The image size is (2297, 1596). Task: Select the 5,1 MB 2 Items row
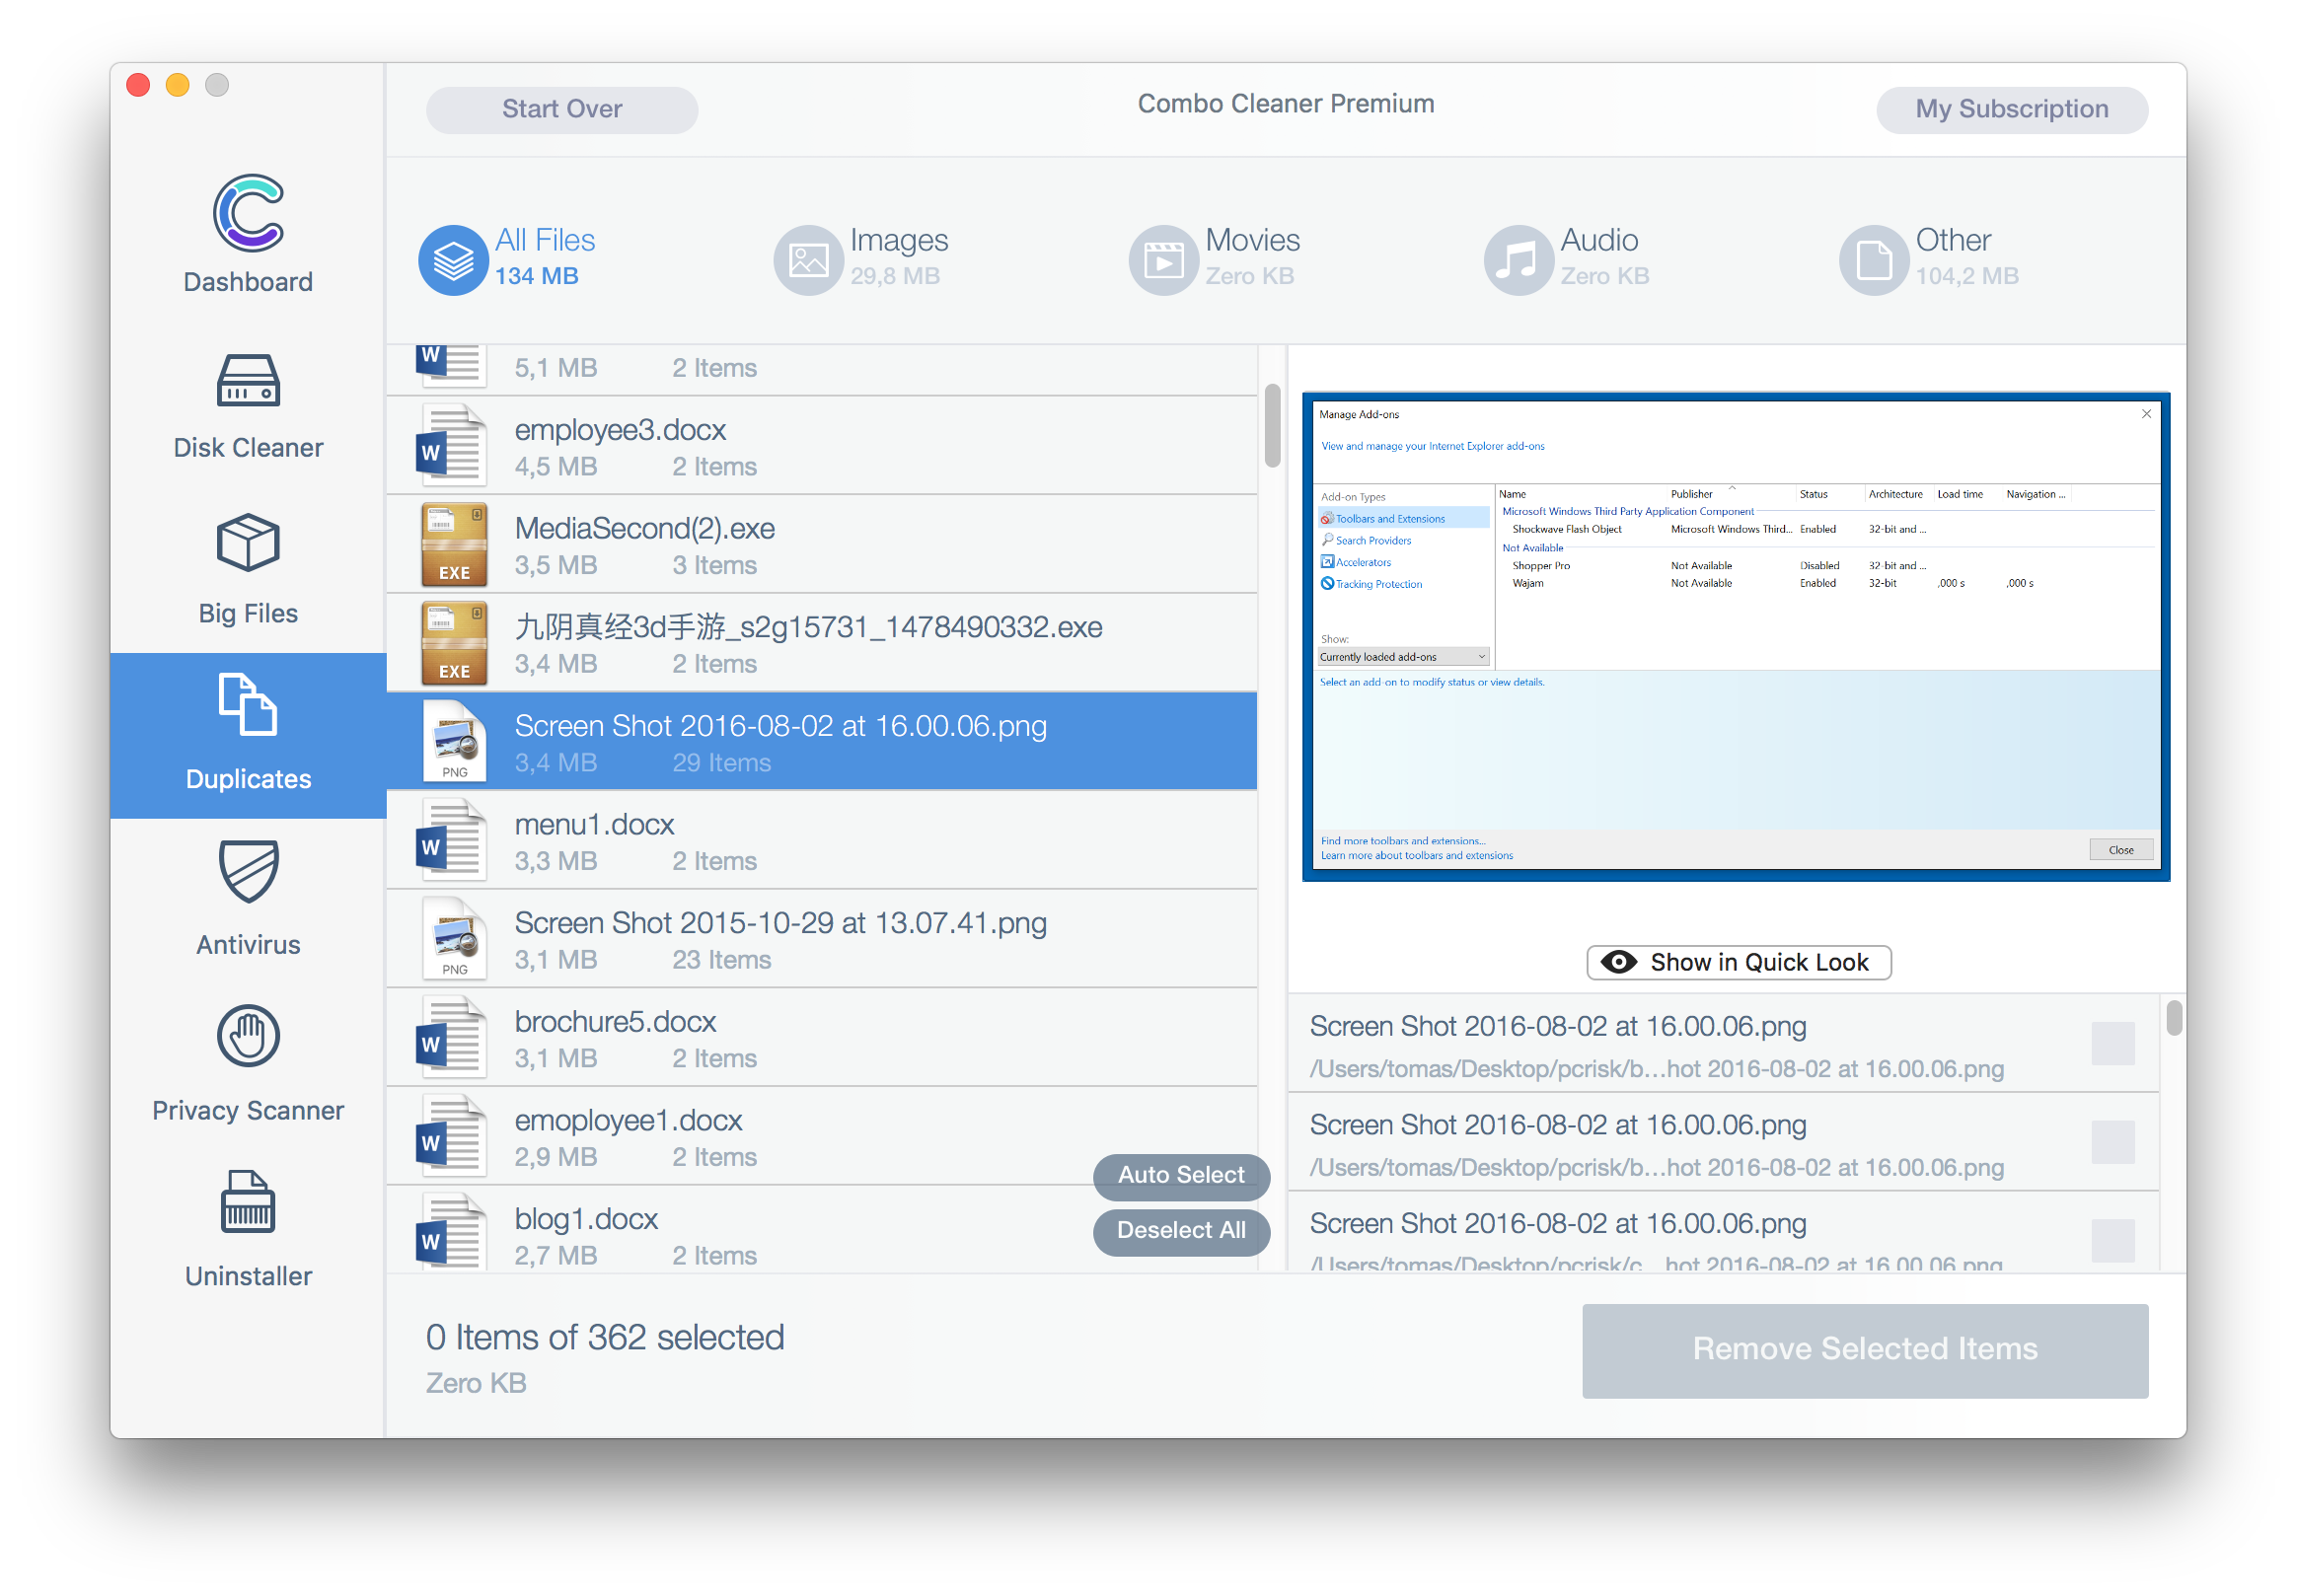[822, 370]
